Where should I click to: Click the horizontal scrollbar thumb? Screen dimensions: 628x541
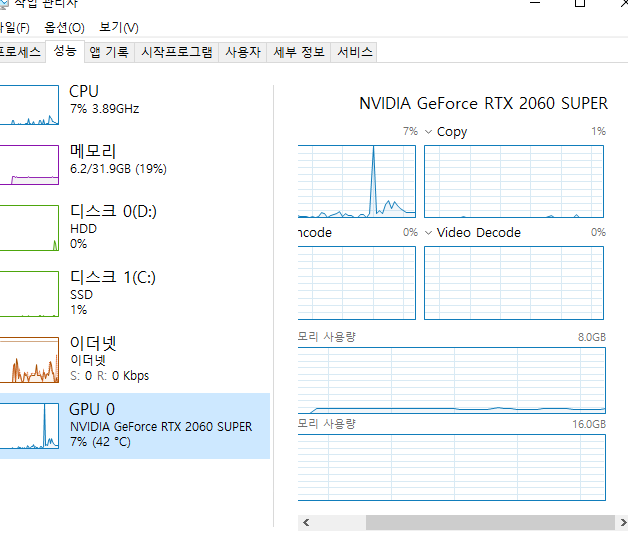click(490, 523)
